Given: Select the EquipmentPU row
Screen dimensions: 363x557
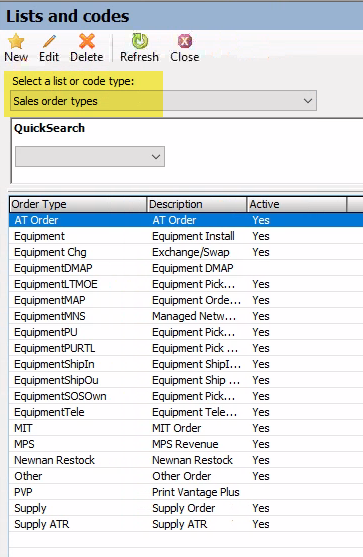Looking at the screenshot, I should pos(186,332).
